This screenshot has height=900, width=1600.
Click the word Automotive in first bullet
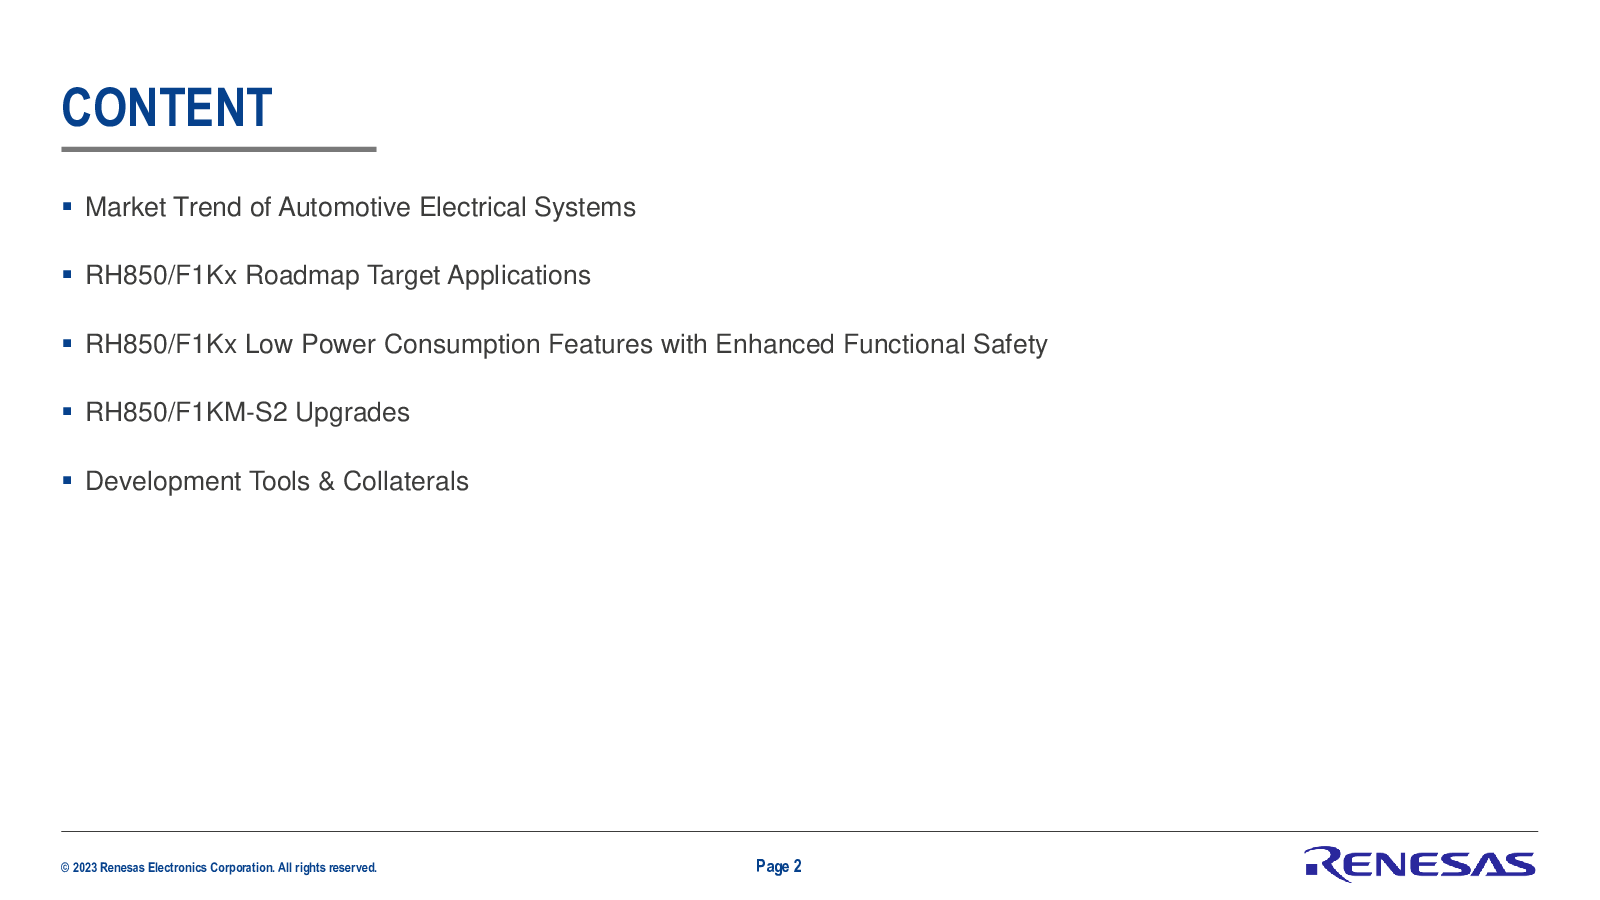[x=344, y=207]
